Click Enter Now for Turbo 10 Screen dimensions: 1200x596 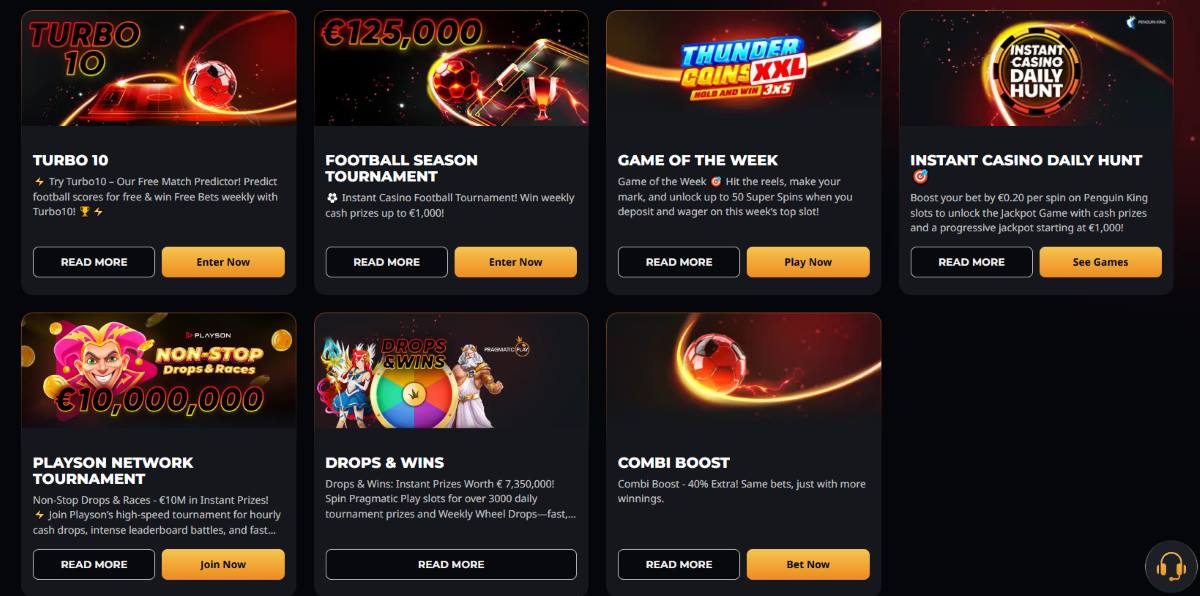[223, 262]
